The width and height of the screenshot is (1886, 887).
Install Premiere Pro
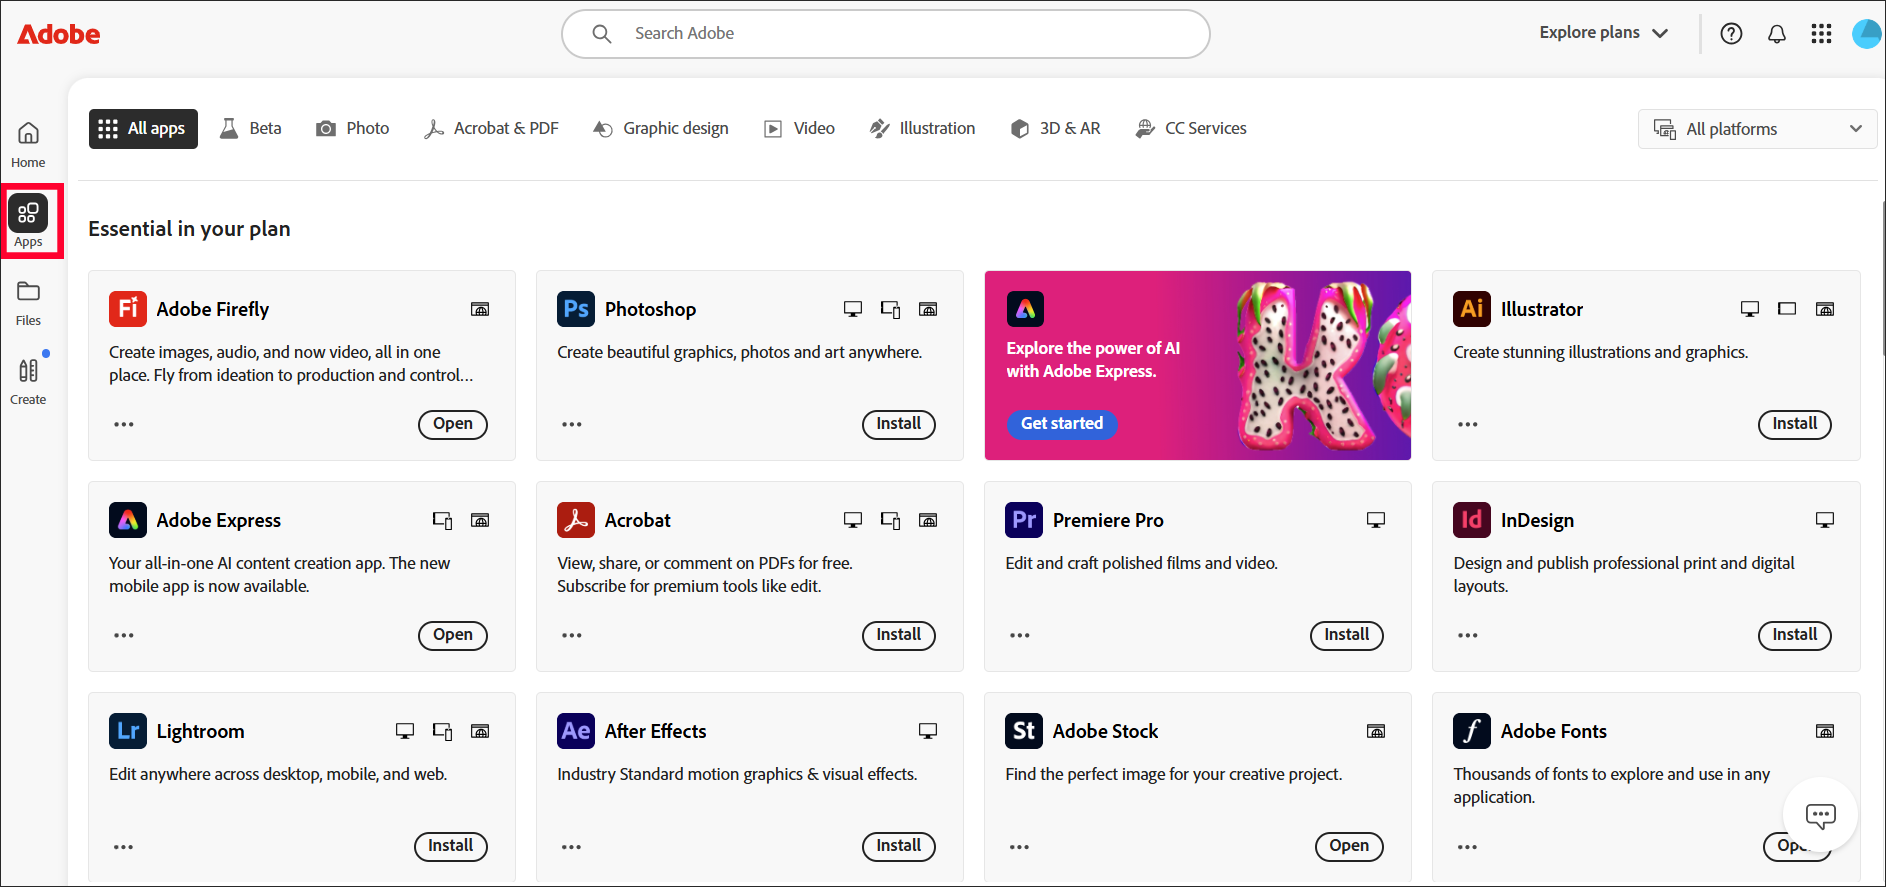(1347, 635)
